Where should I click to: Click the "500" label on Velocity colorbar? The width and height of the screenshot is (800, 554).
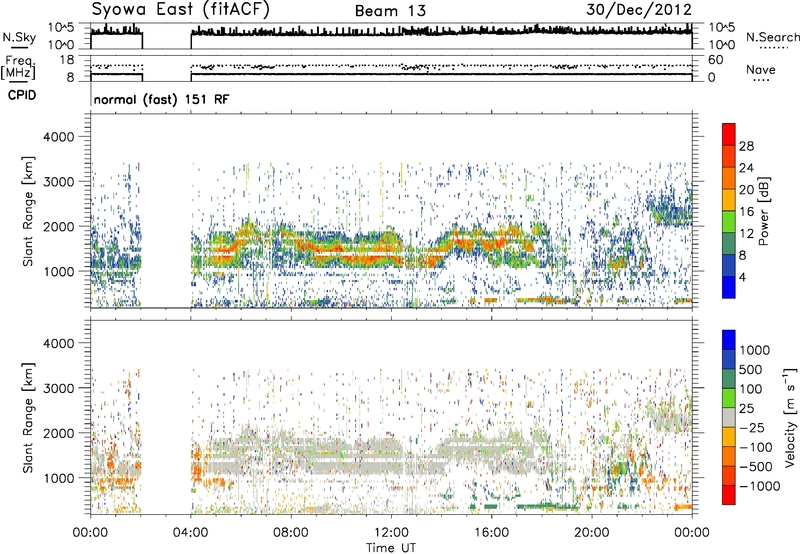coord(750,370)
